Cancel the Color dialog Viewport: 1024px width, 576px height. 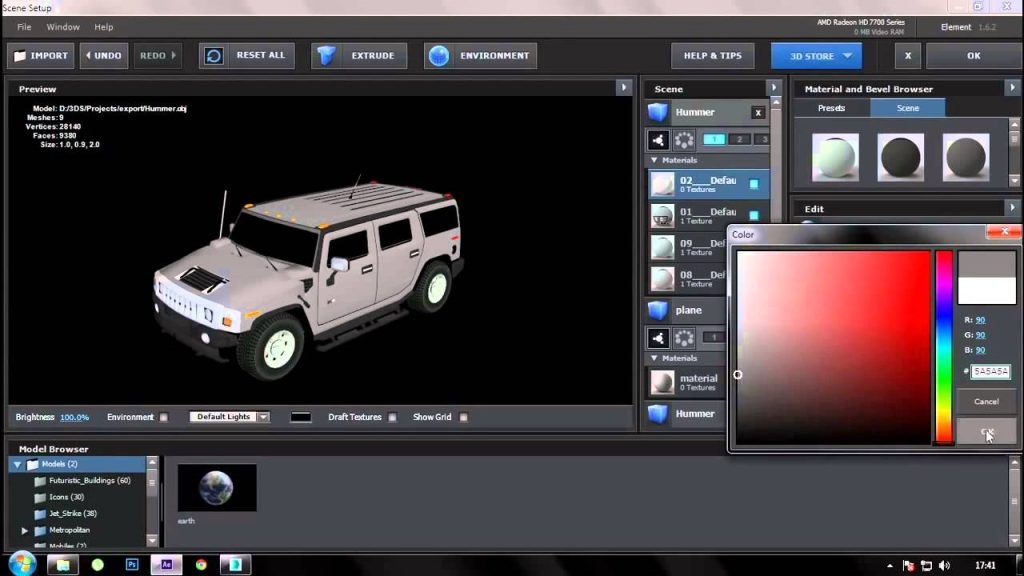pos(986,402)
